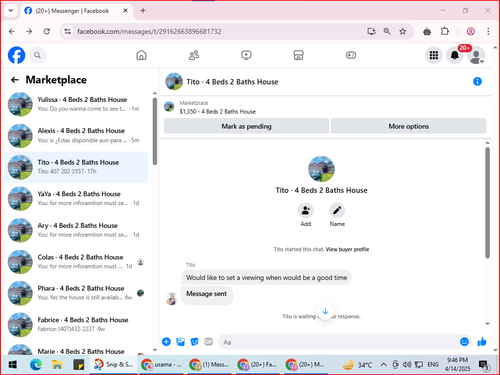Jump to latest message arrow

(x=325, y=311)
